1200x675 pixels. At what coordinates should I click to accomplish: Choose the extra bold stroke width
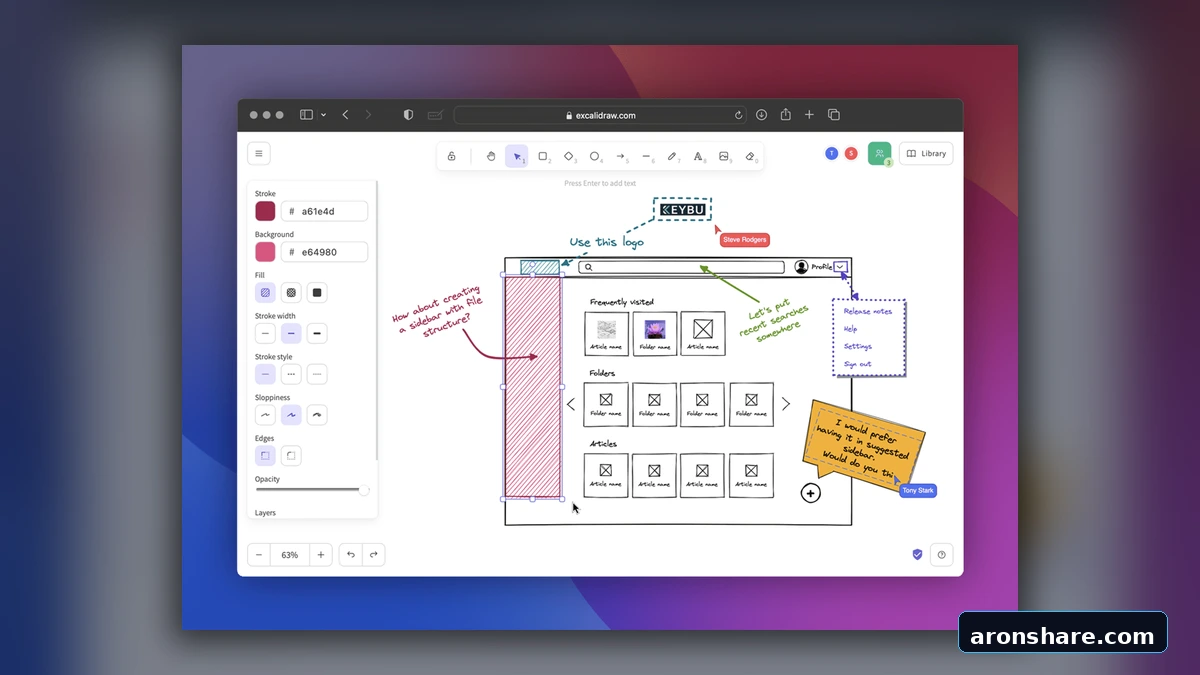[317, 334]
